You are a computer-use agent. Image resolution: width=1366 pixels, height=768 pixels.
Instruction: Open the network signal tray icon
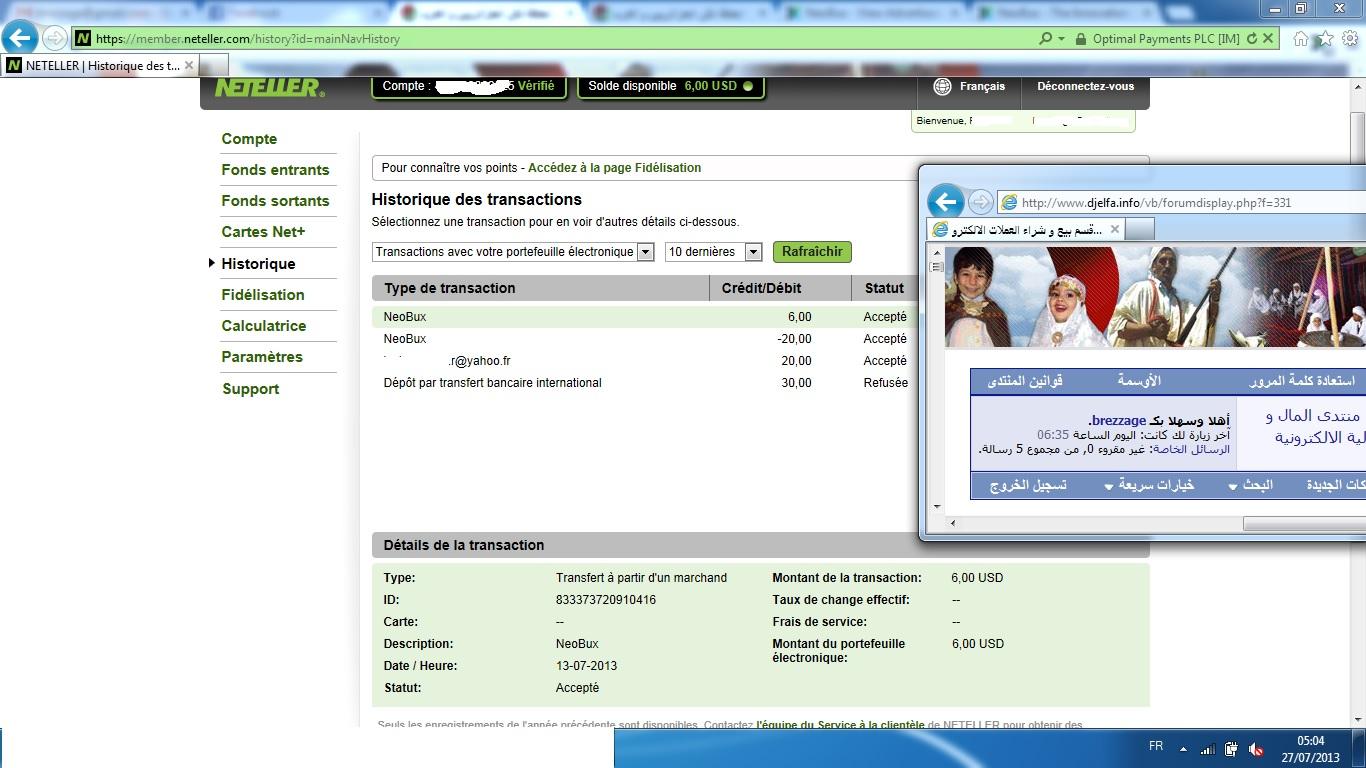point(1208,749)
